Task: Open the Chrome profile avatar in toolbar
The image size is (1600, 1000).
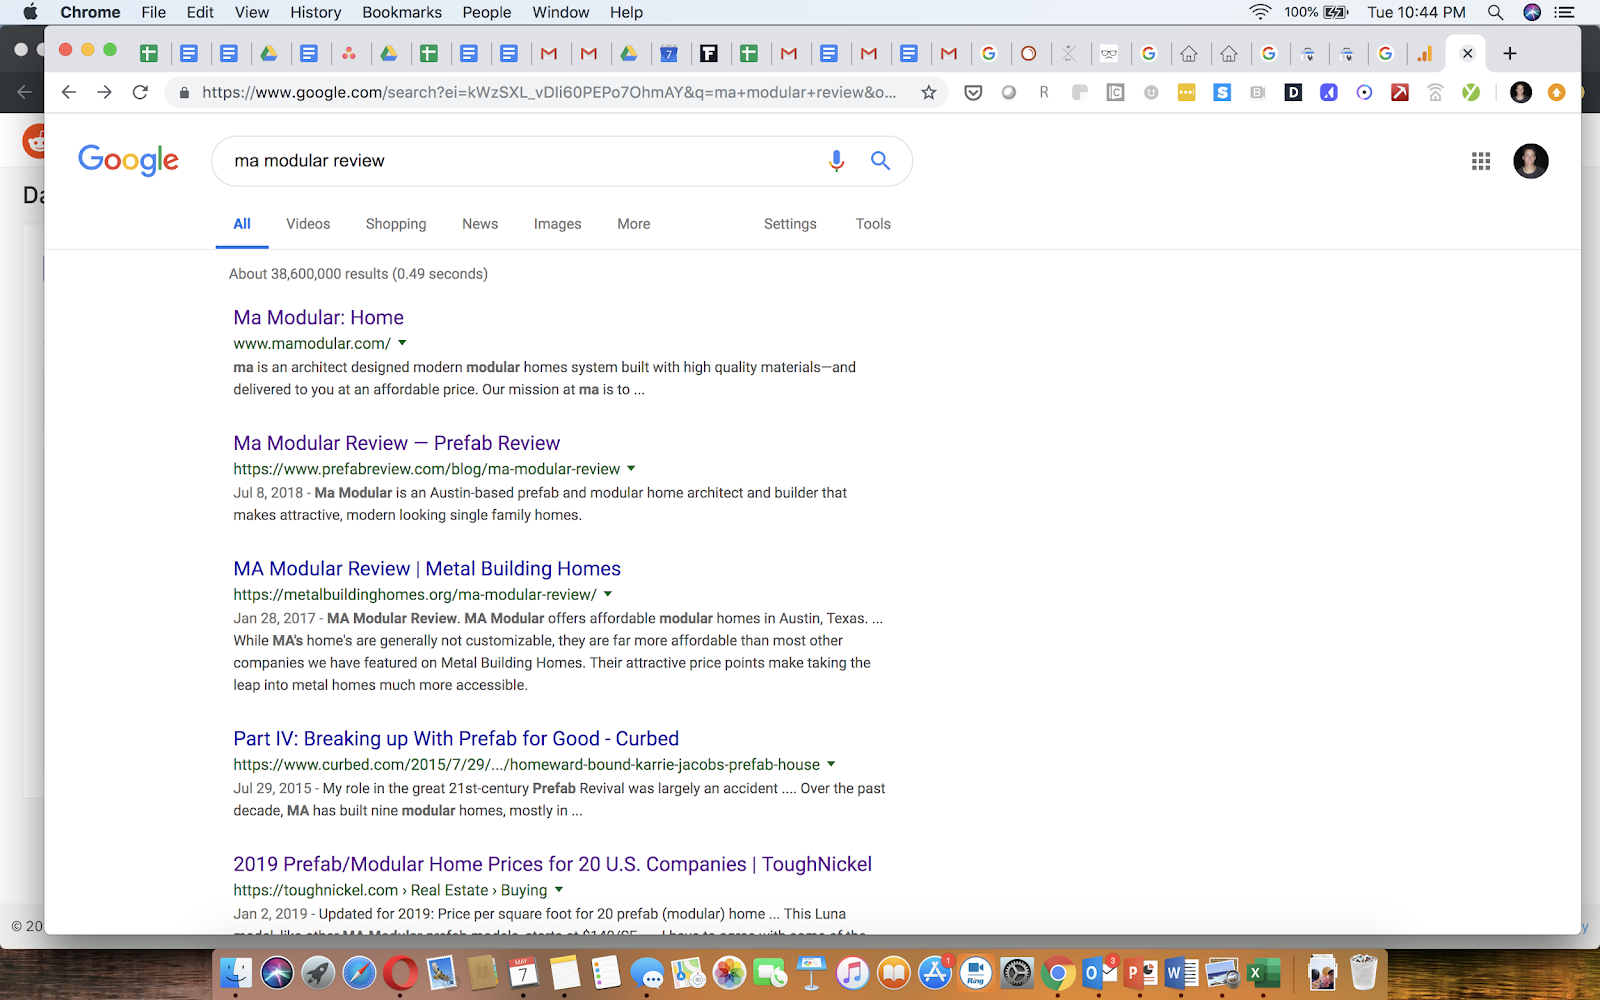Action: pyautogui.click(x=1521, y=92)
